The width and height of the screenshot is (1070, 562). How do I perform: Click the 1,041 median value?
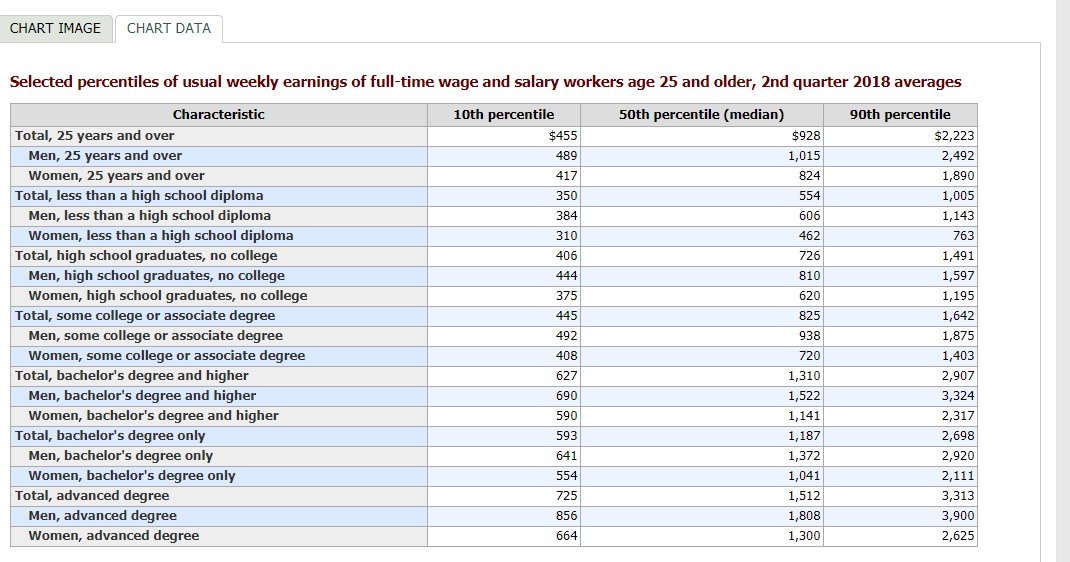(x=804, y=475)
